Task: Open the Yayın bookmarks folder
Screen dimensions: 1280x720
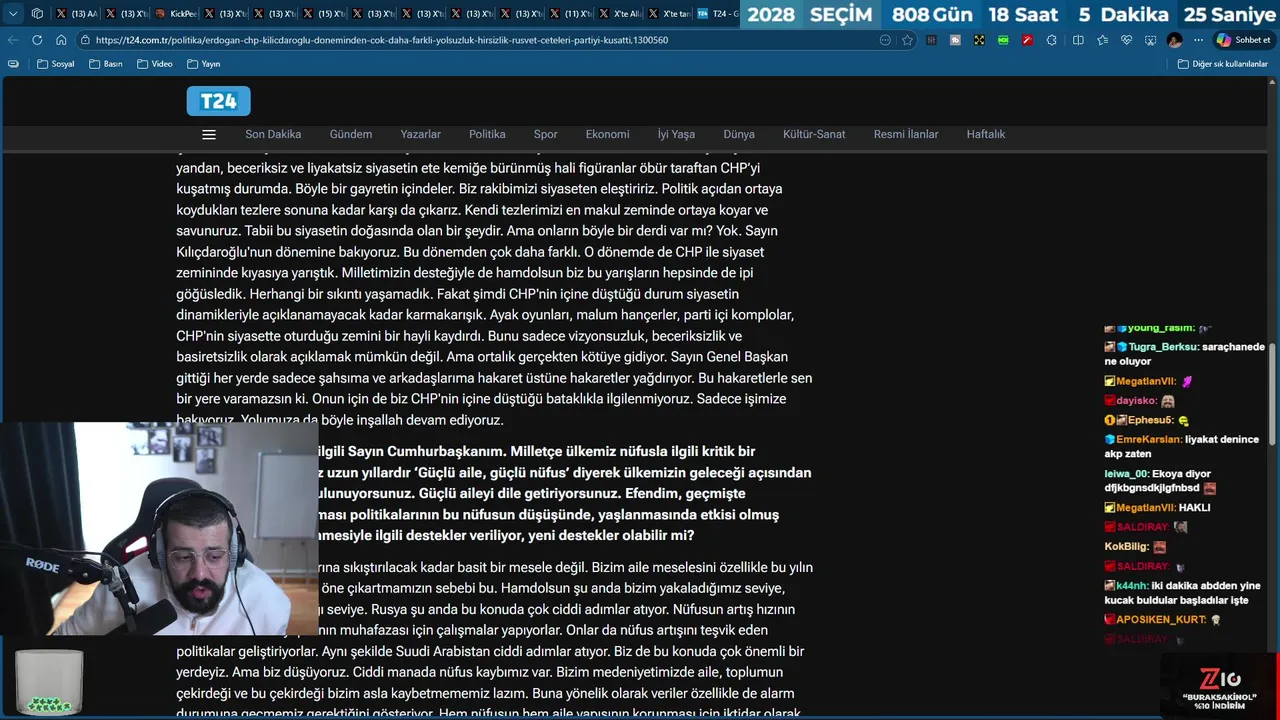Action: [204, 64]
